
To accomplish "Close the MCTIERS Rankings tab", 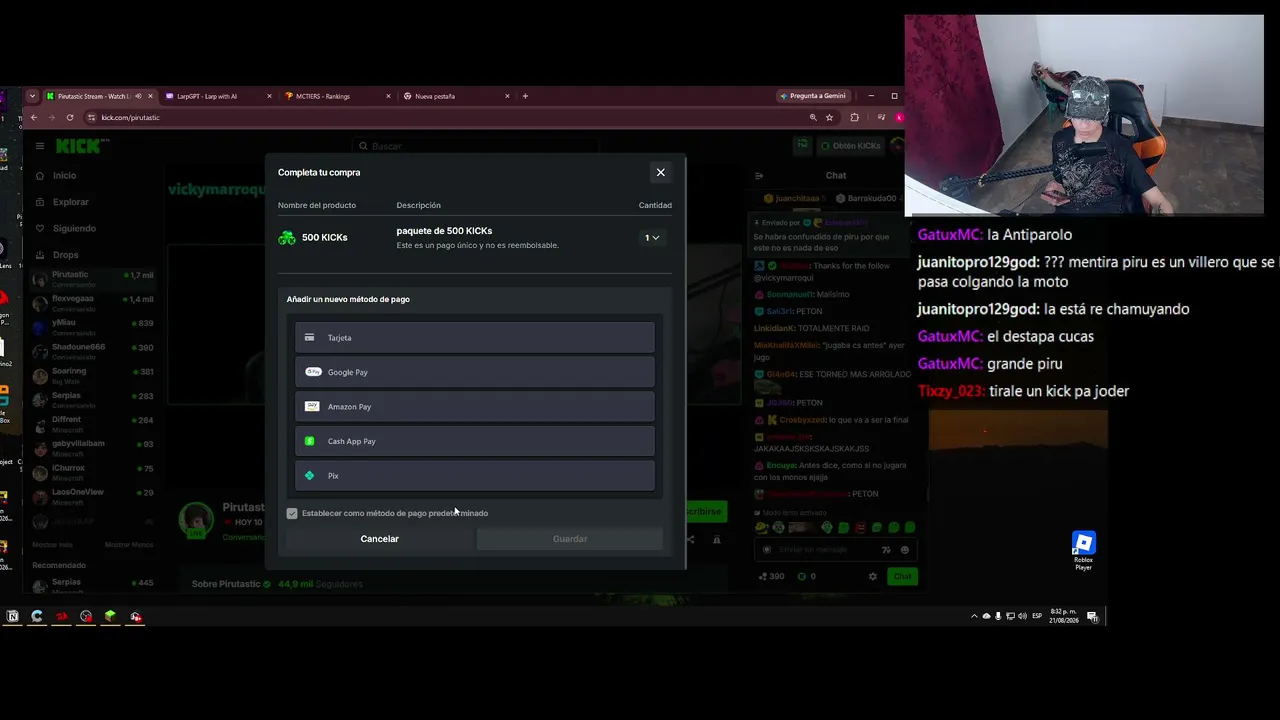I will coord(388,96).
